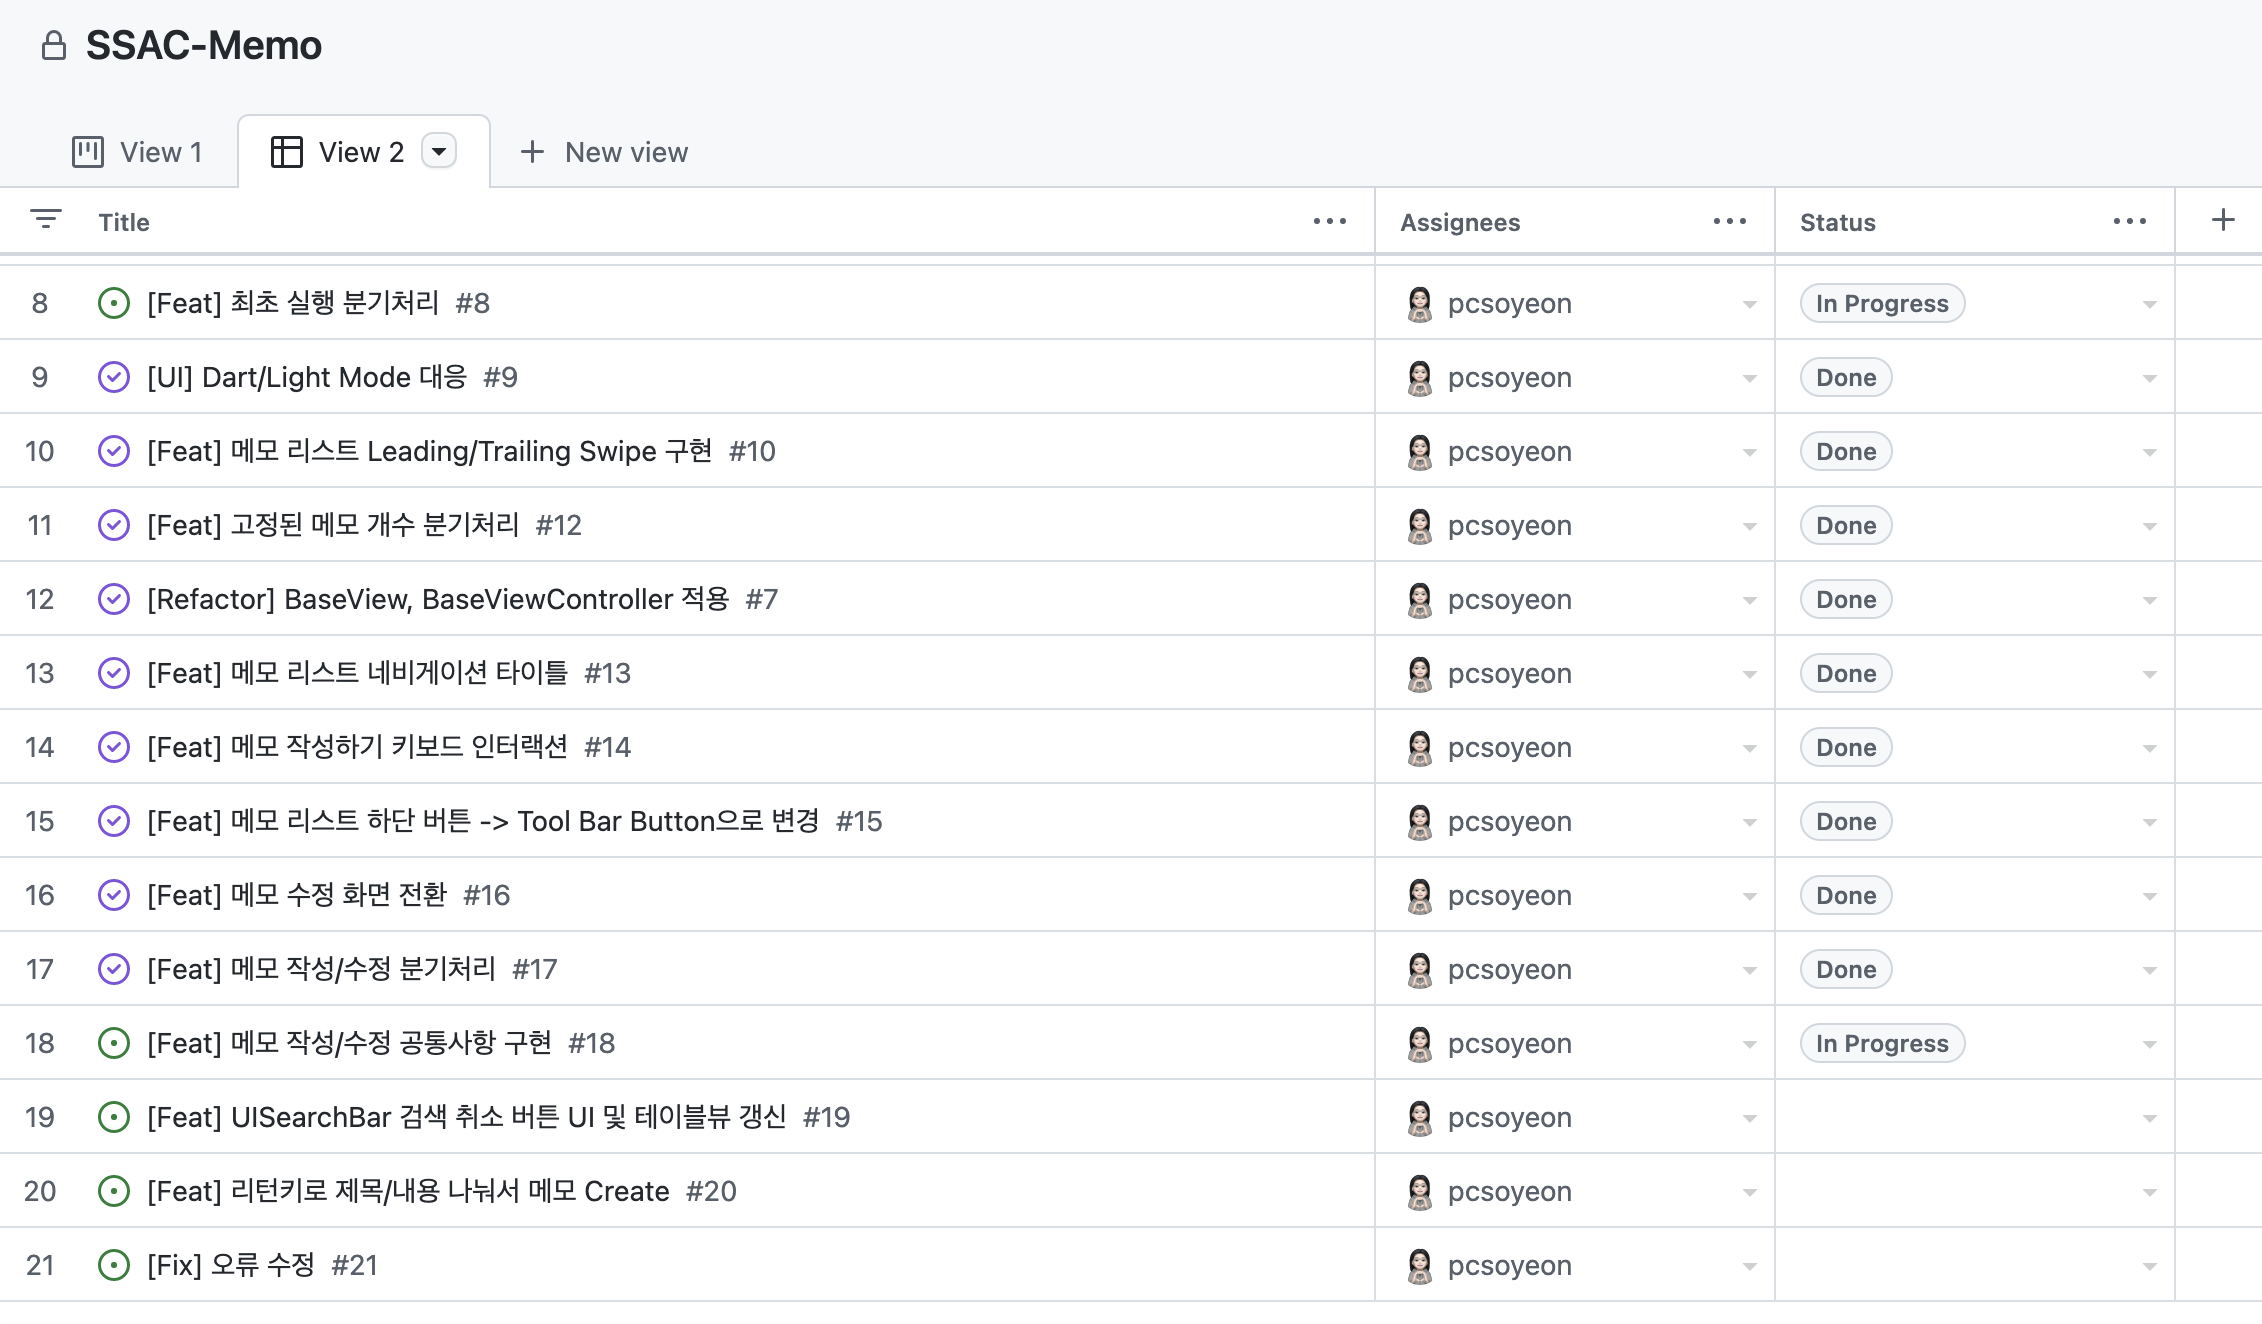This screenshot has height=1324, width=2262.
Task: Expand status dropdown for row 8
Action: click(x=2149, y=304)
